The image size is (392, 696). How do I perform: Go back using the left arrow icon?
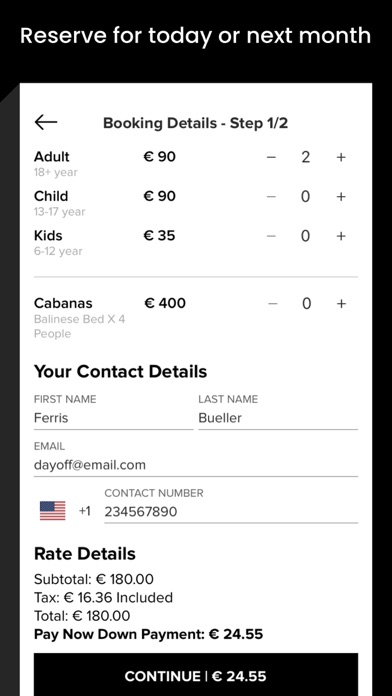(x=46, y=122)
